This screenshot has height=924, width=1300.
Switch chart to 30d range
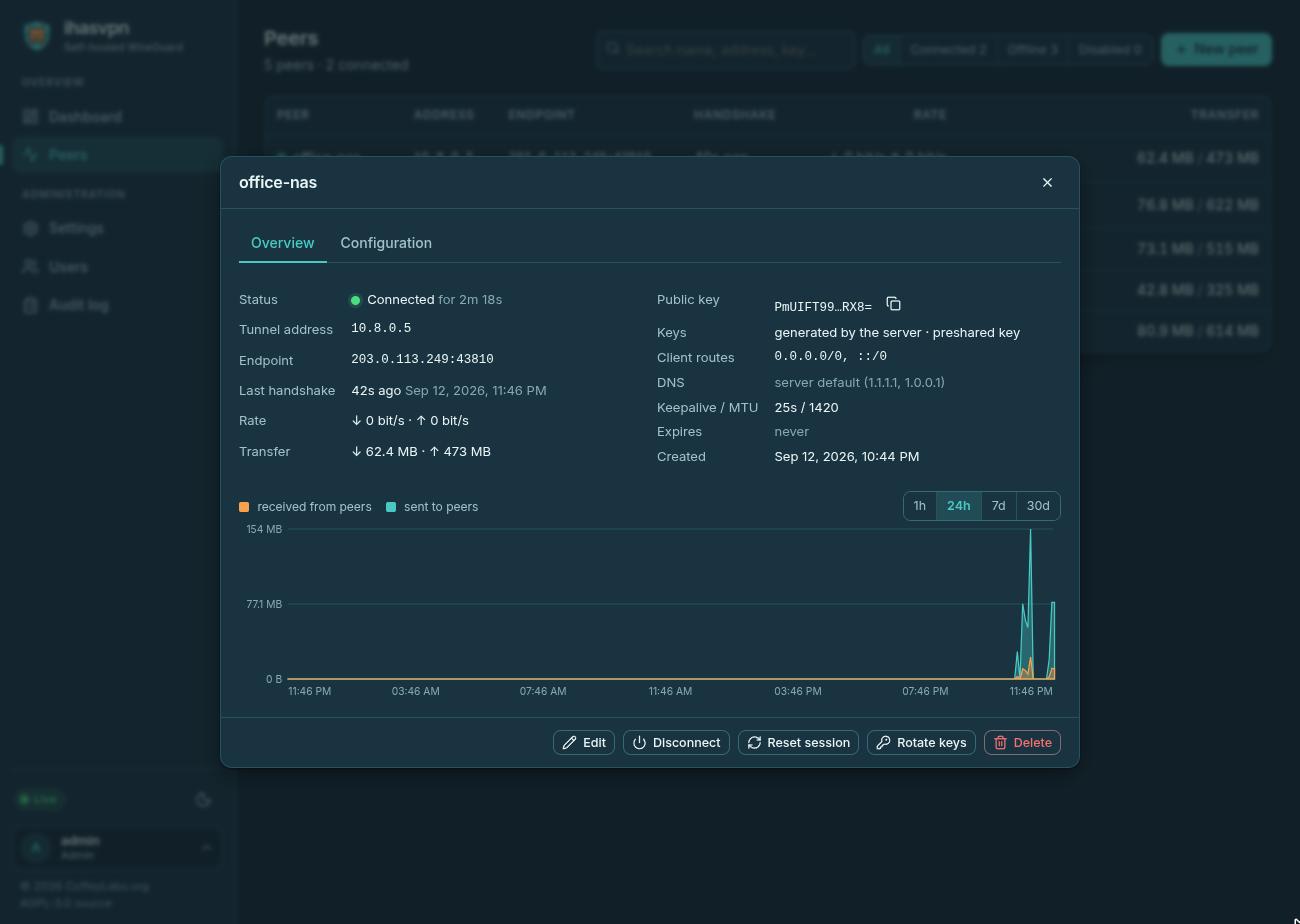[1038, 506]
